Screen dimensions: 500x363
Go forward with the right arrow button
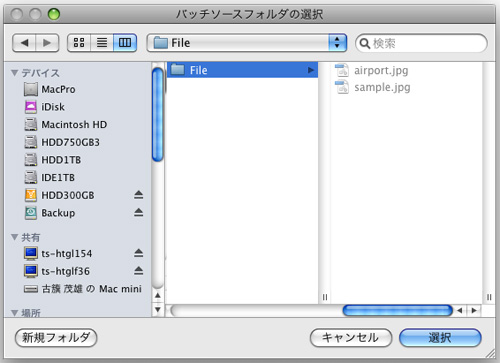pos(47,43)
